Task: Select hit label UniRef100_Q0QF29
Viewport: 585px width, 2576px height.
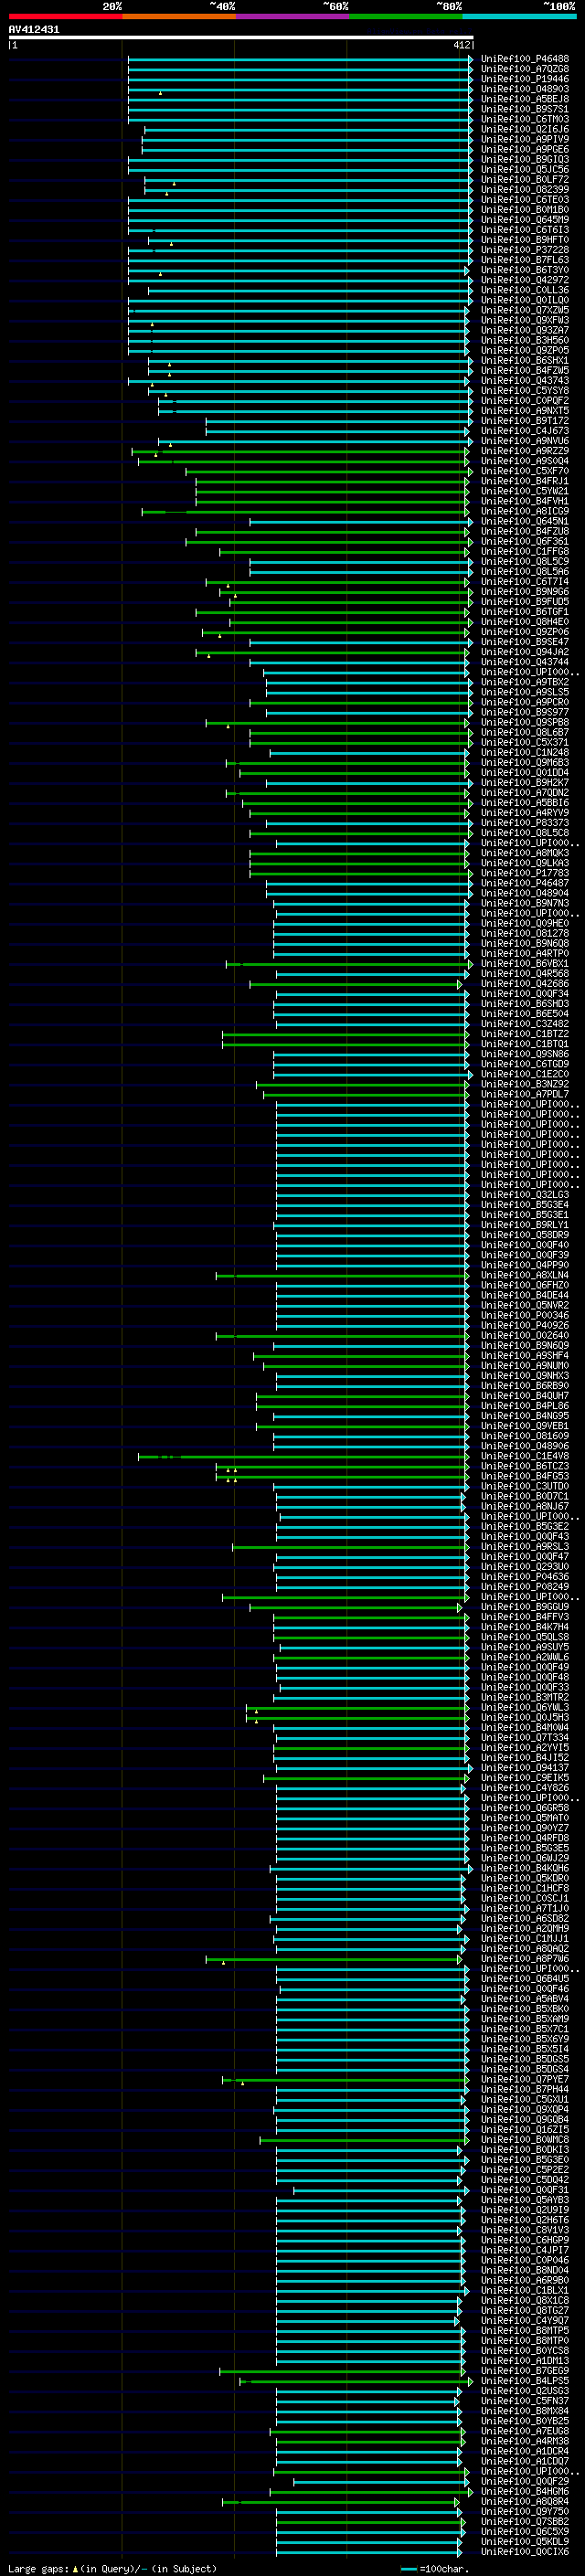Action: (525, 2481)
